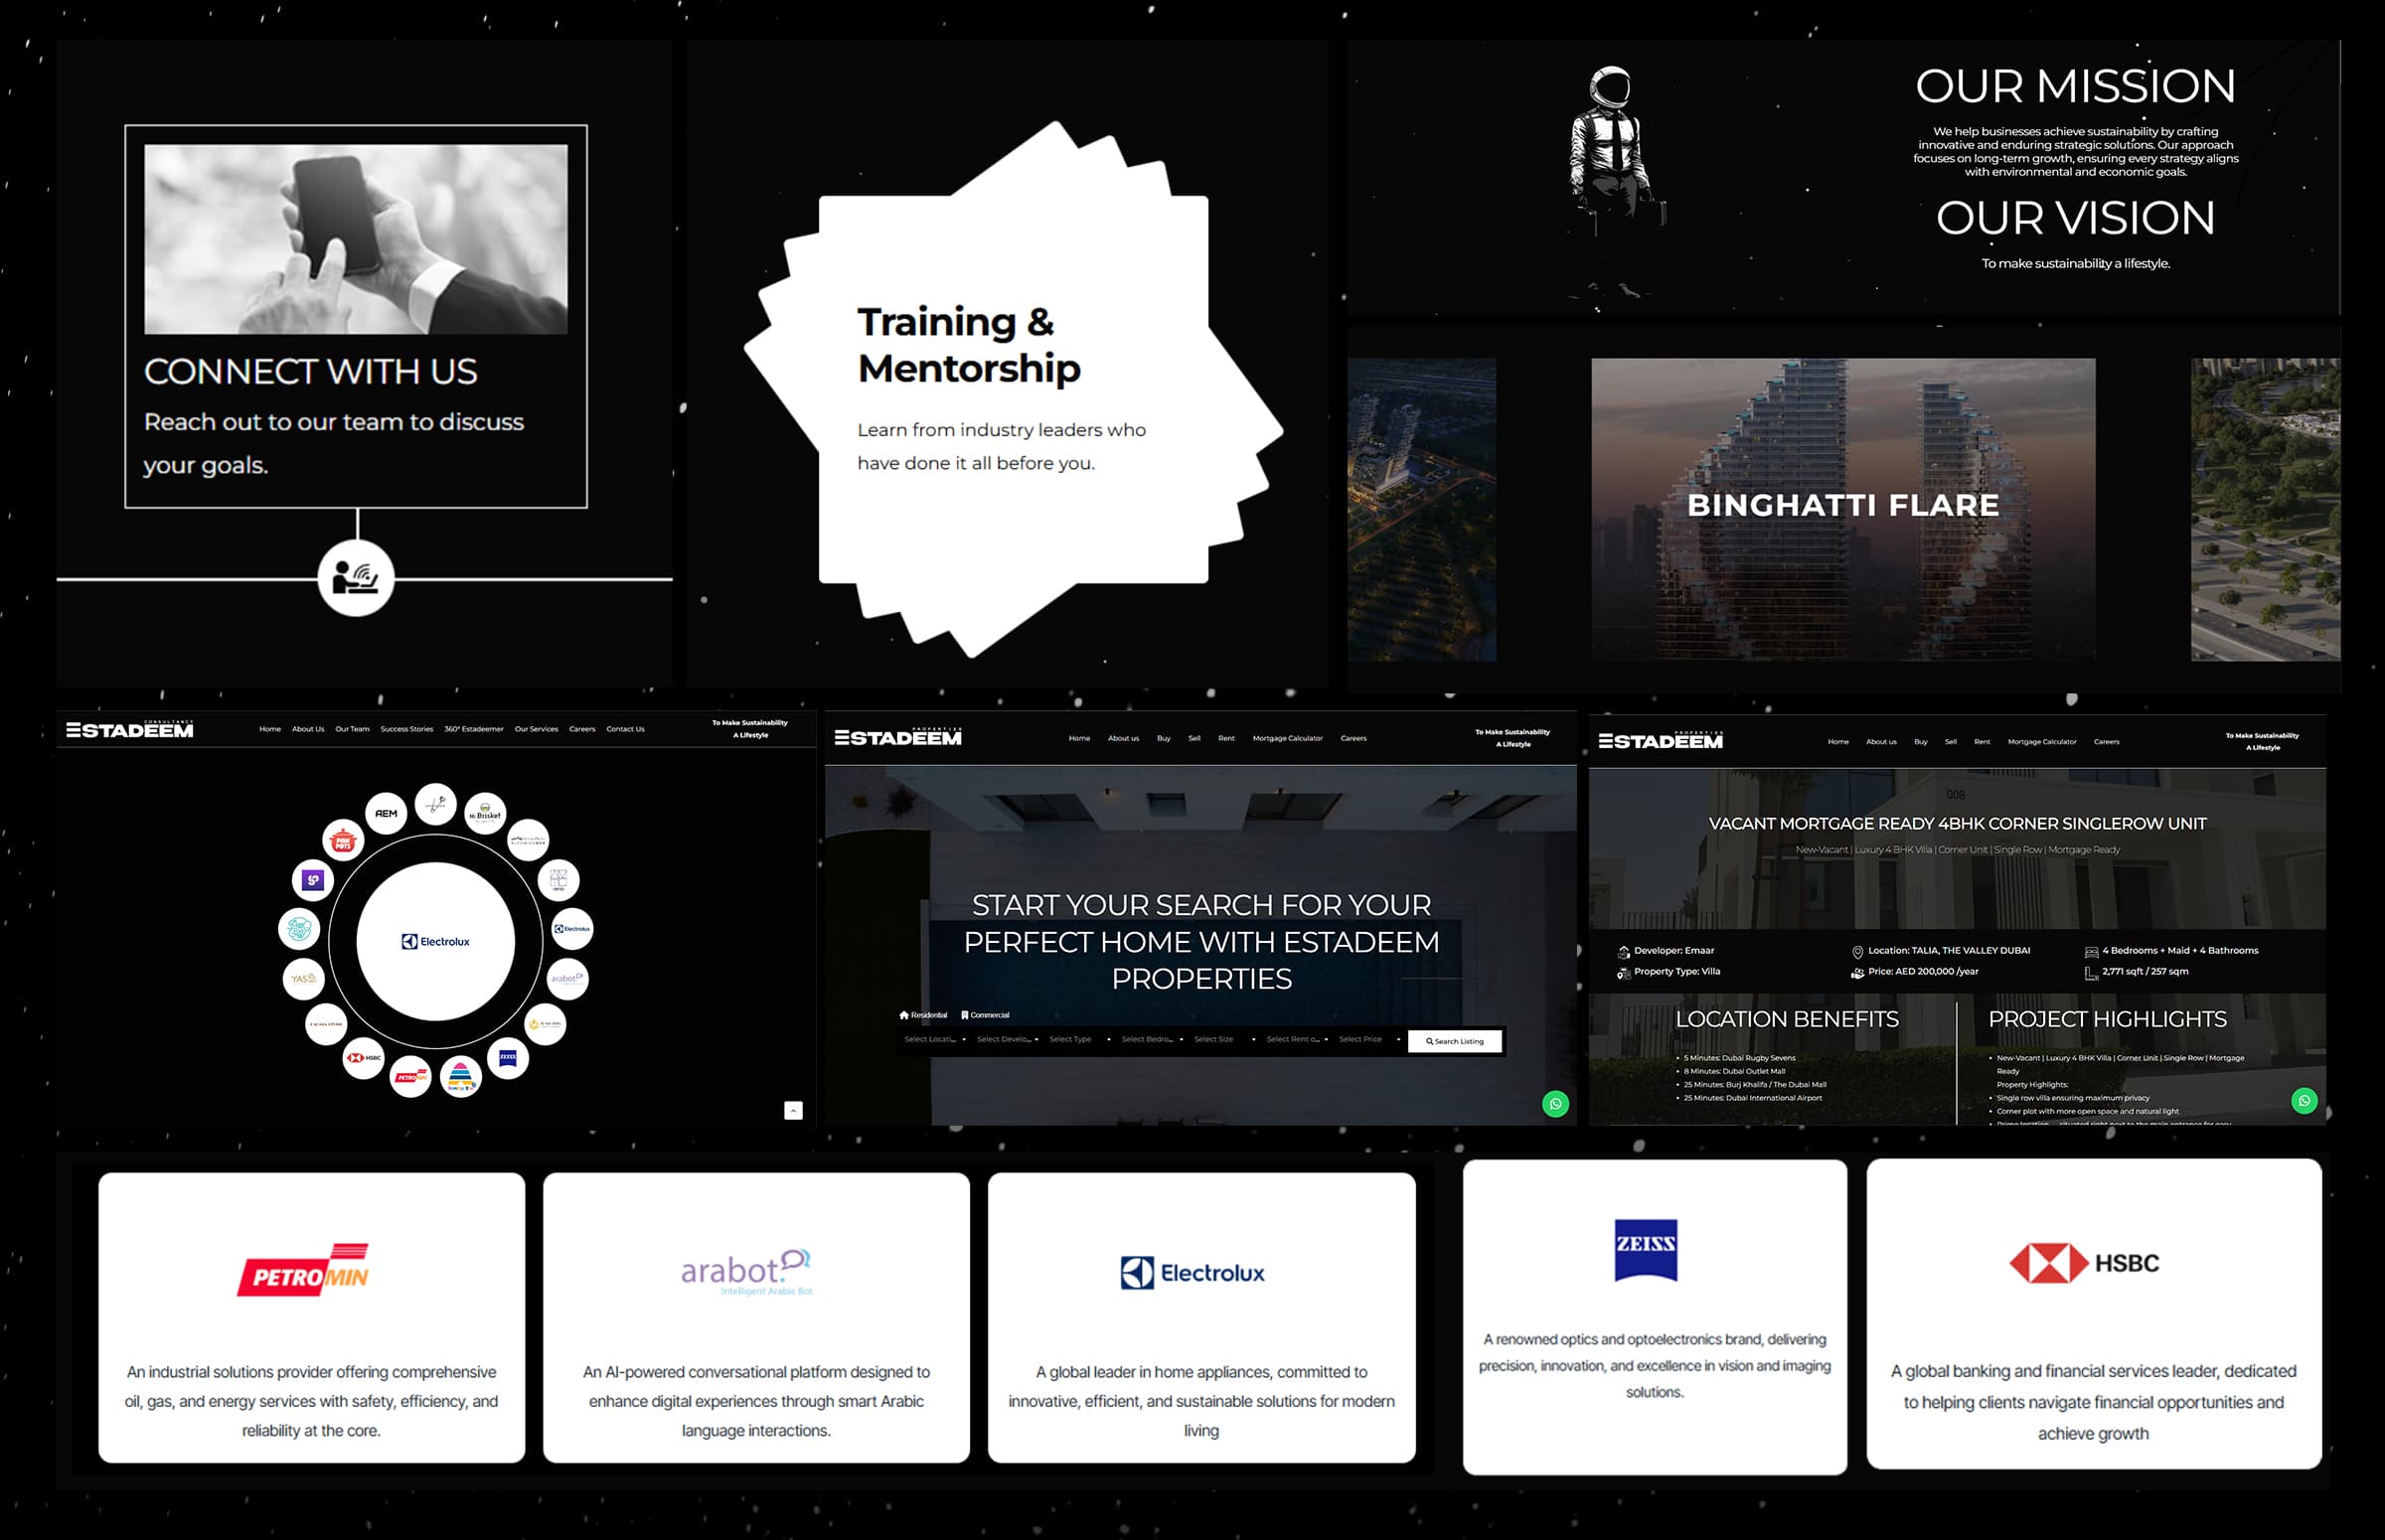The height and width of the screenshot is (1540, 2385).
Task: Expand the Select Type dropdown
Action: point(1079,1040)
